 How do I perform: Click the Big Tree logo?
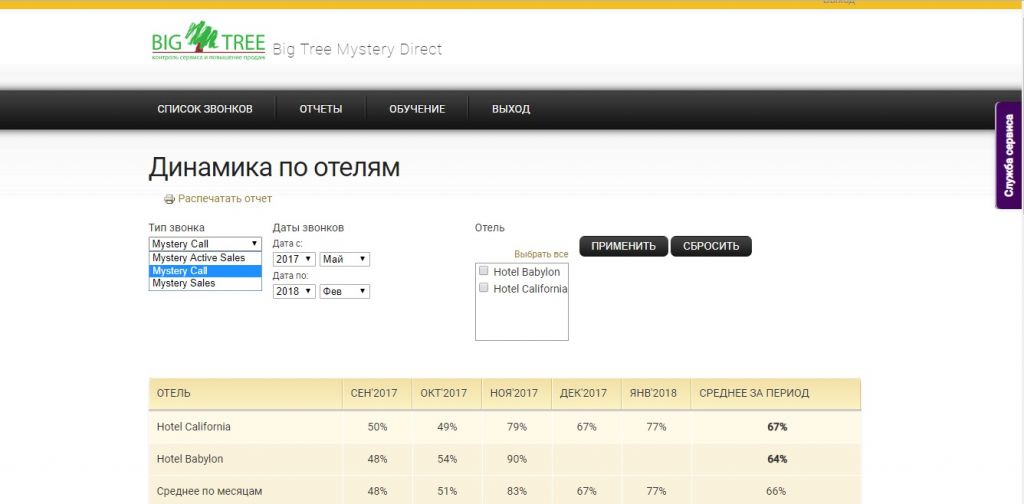click(208, 41)
